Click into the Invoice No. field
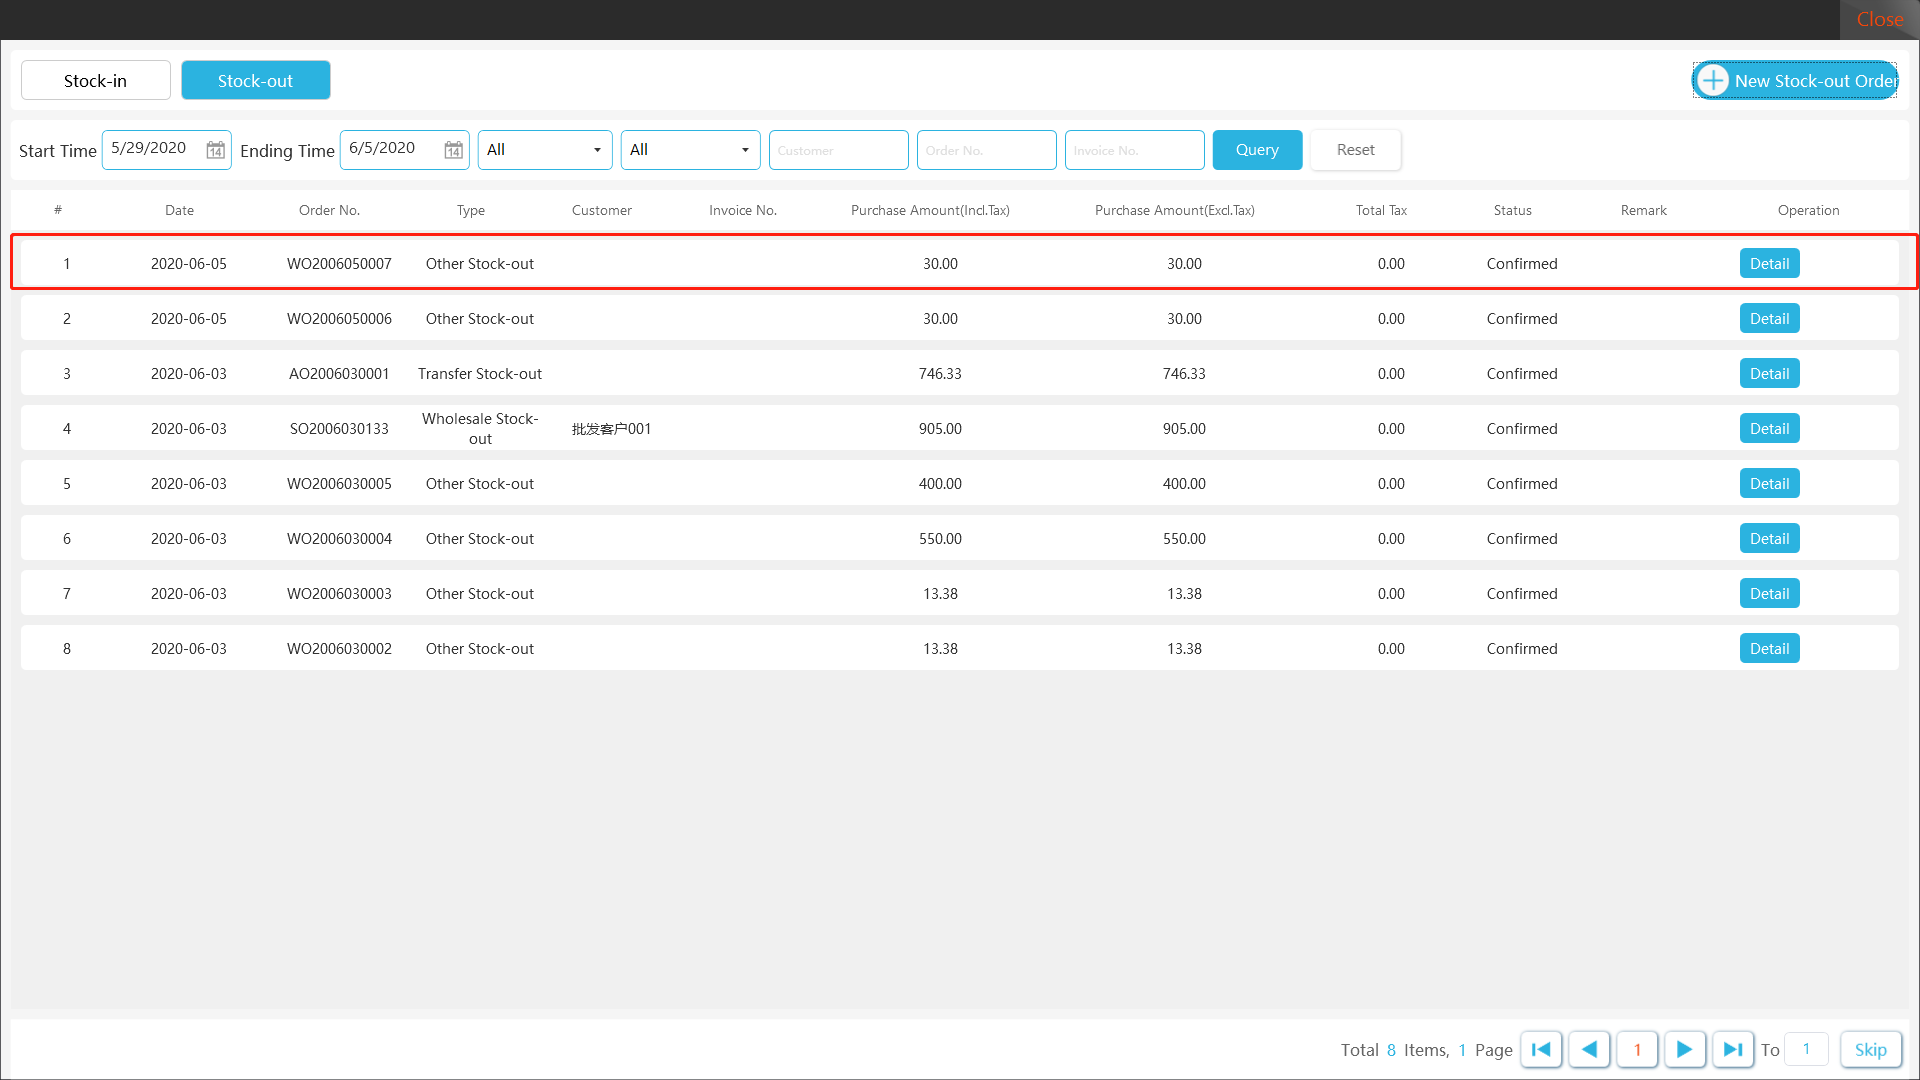The width and height of the screenshot is (1920, 1080). tap(1134, 150)
